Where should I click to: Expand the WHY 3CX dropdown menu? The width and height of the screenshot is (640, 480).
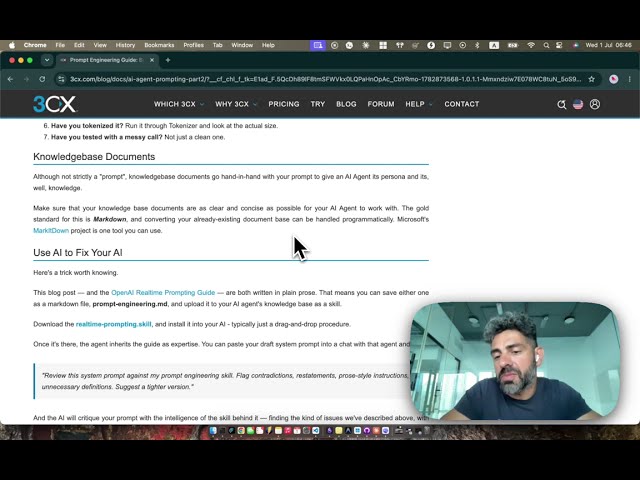tap(236, 104)
